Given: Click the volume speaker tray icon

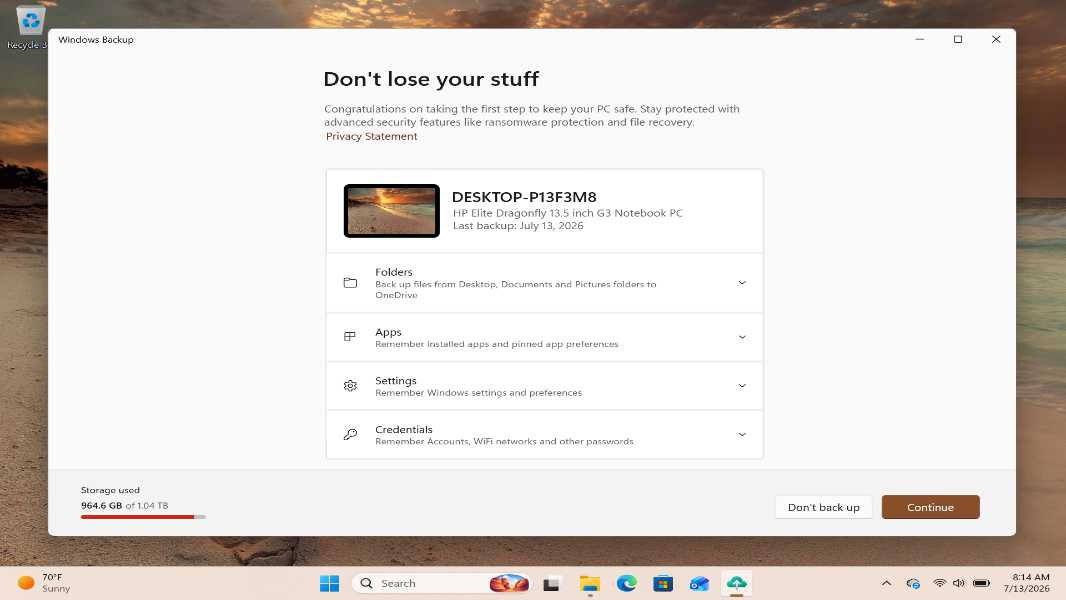Looking at the screenshot, I should pyautogui.click(x=959, y=583).
